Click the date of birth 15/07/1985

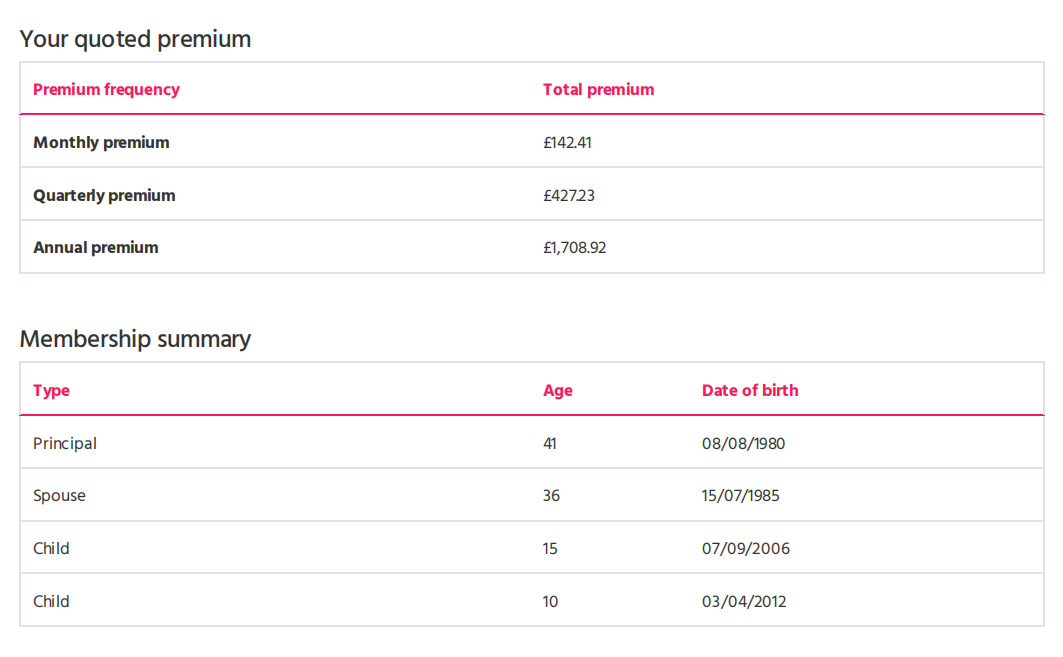[x=740, y=496]
